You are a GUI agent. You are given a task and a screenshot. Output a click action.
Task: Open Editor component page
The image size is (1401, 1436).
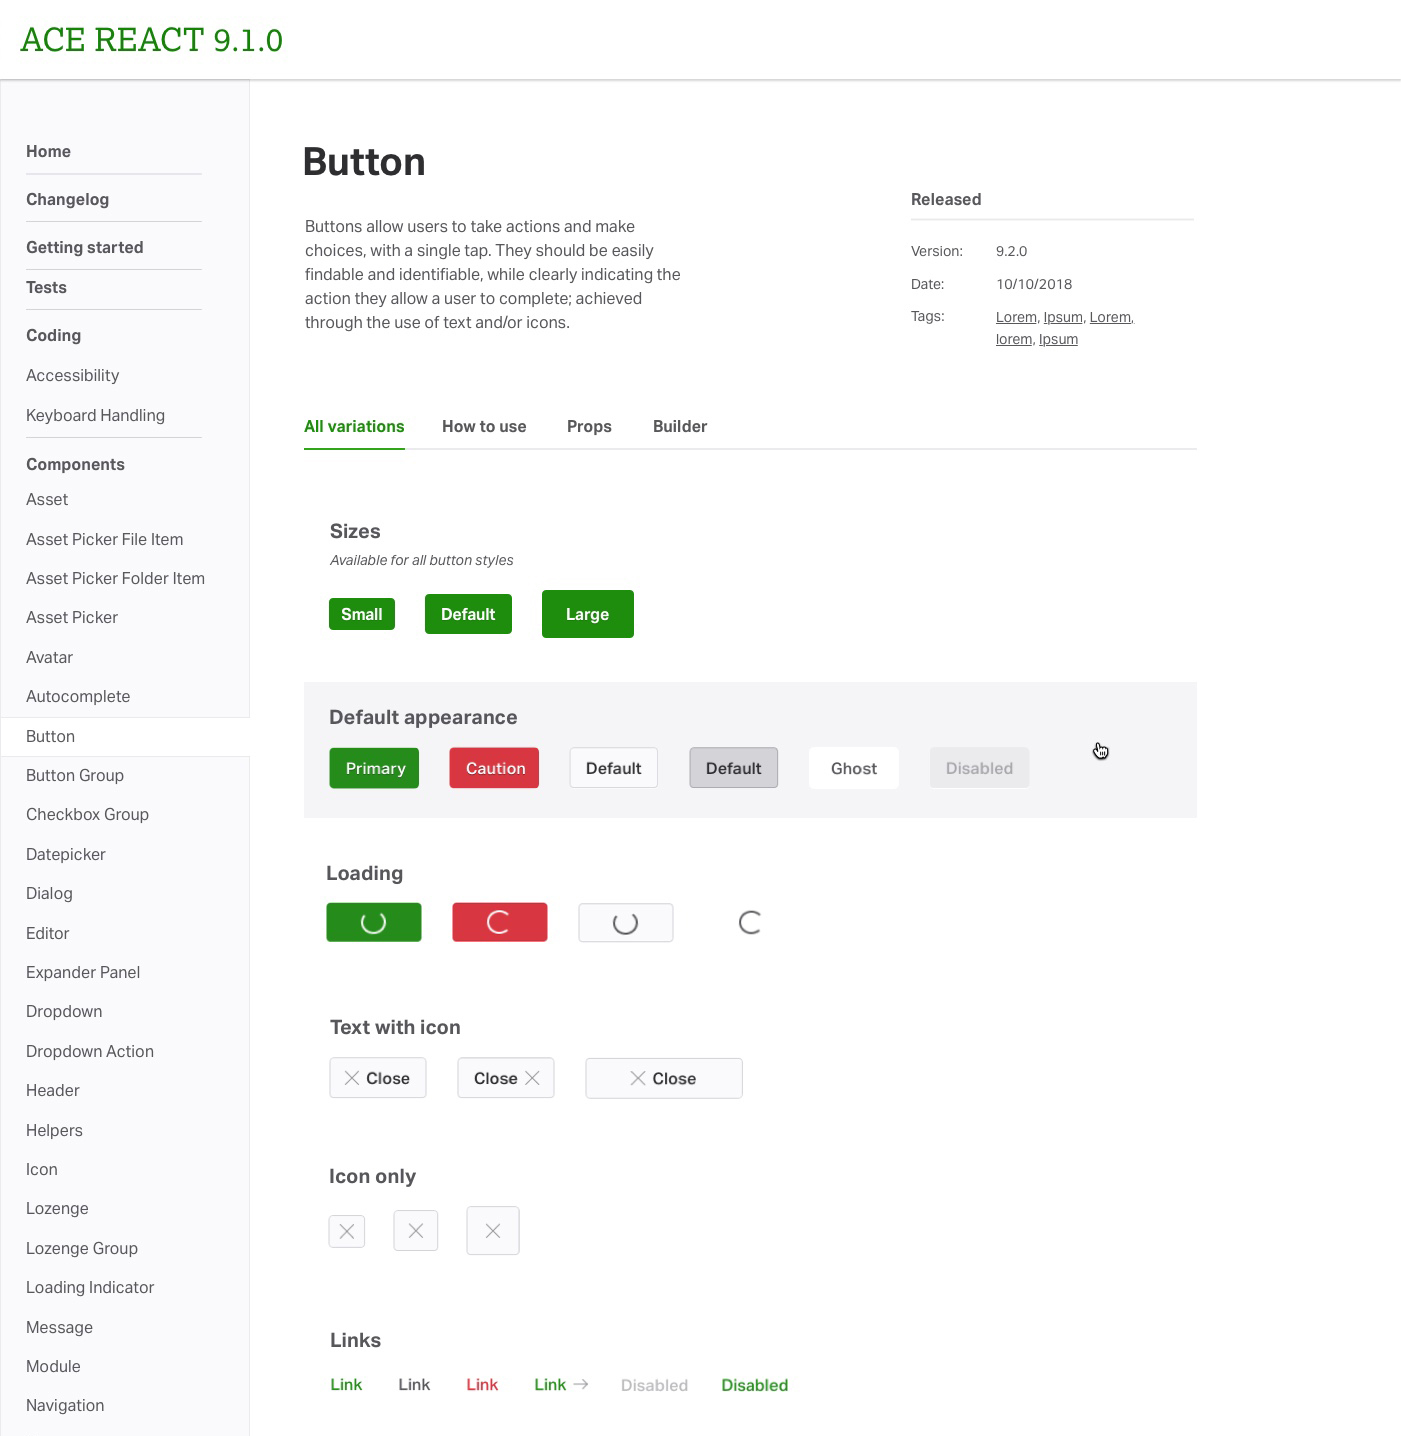(47, 933)
